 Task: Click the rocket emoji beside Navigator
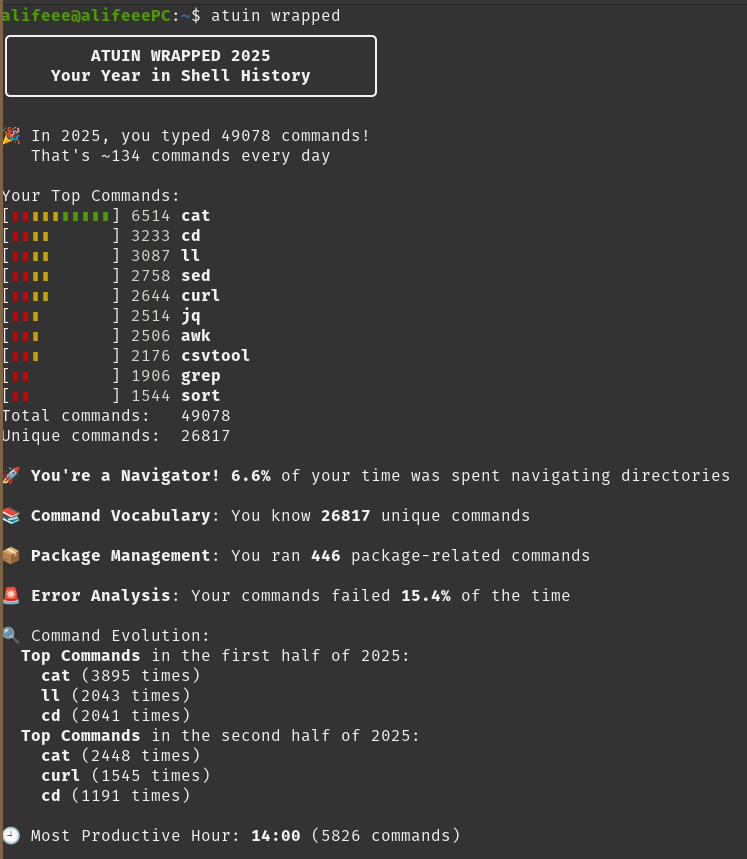(x=12, y=475)
